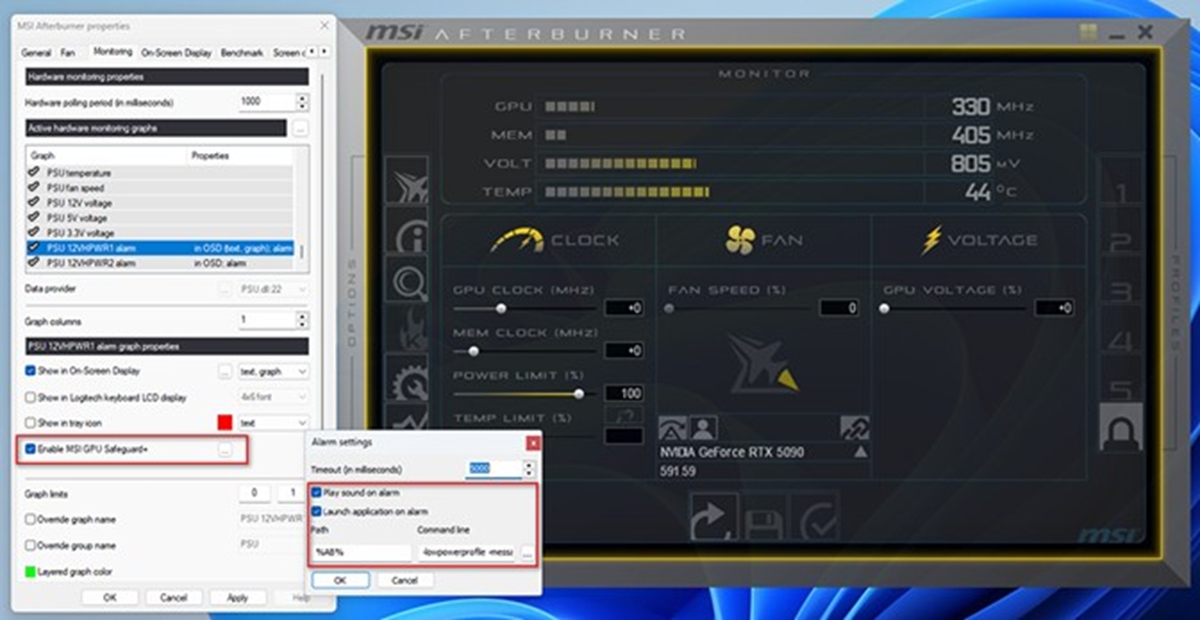
Task: Select profile slot 2
Action: point(1121,243)
